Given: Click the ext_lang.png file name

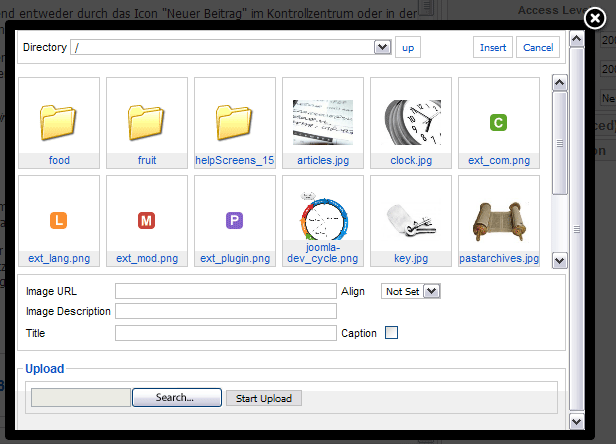Looking at the screenshot, I should [x=59, y=259].
